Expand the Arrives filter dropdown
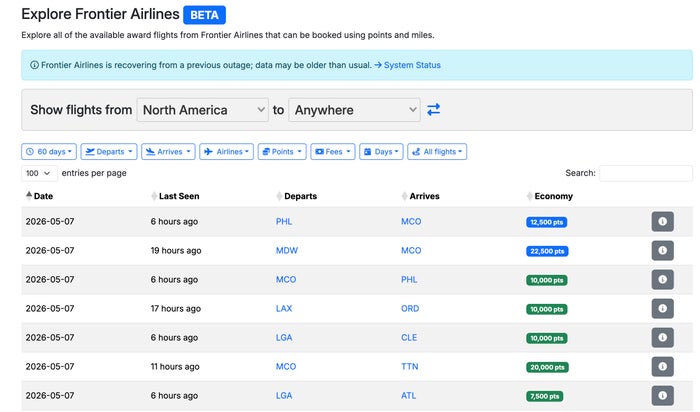Image resolution: width=700 pixels, height=412 pixels. click(x=168, y=152)
